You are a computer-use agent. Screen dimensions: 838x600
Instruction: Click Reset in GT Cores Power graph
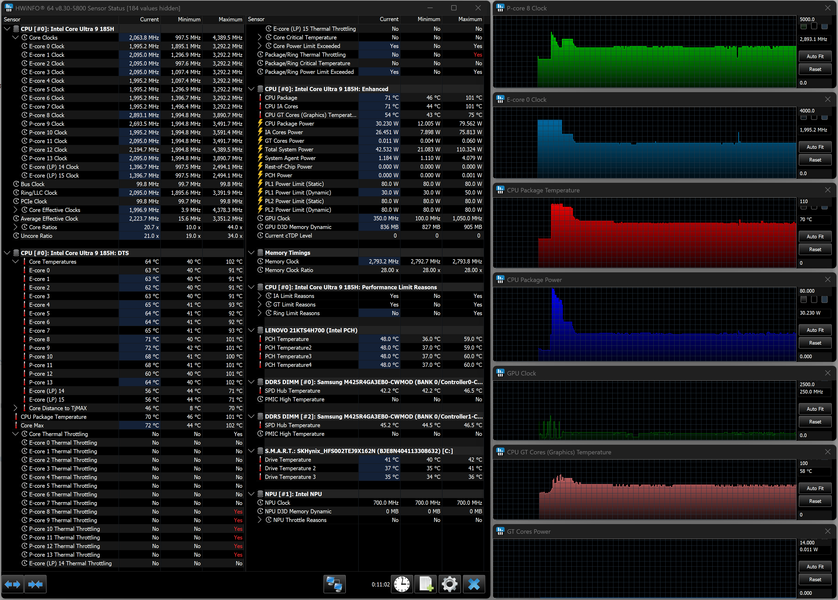pos(815,579)
